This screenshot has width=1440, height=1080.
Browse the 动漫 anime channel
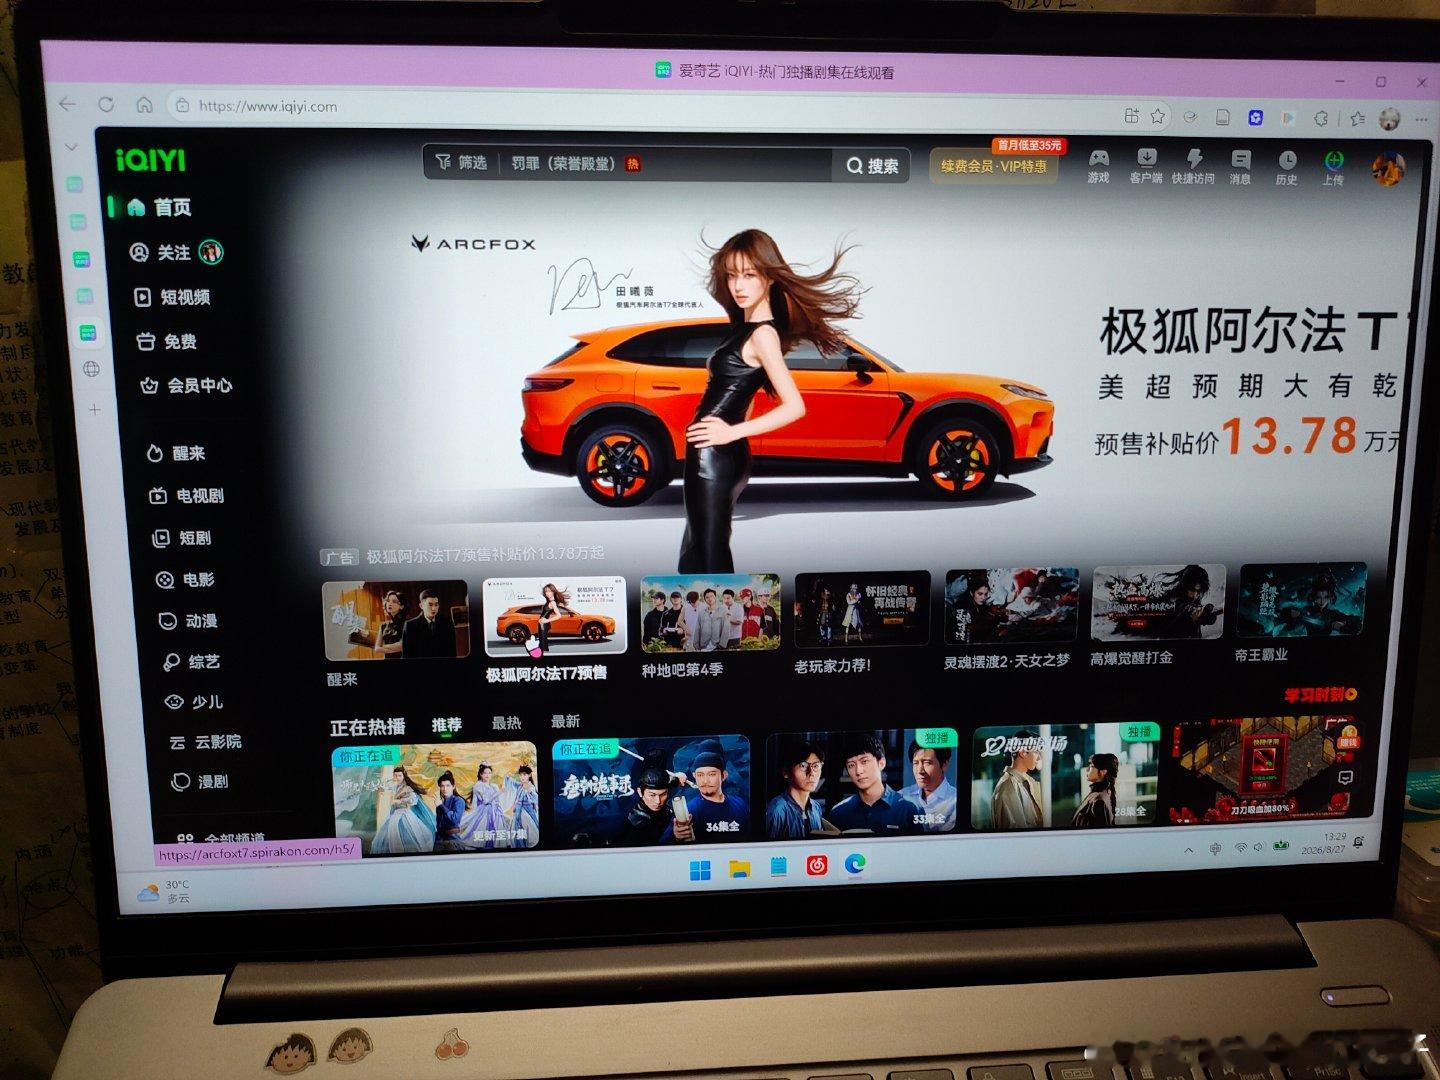pyautogui.click(x=188, y=621)
